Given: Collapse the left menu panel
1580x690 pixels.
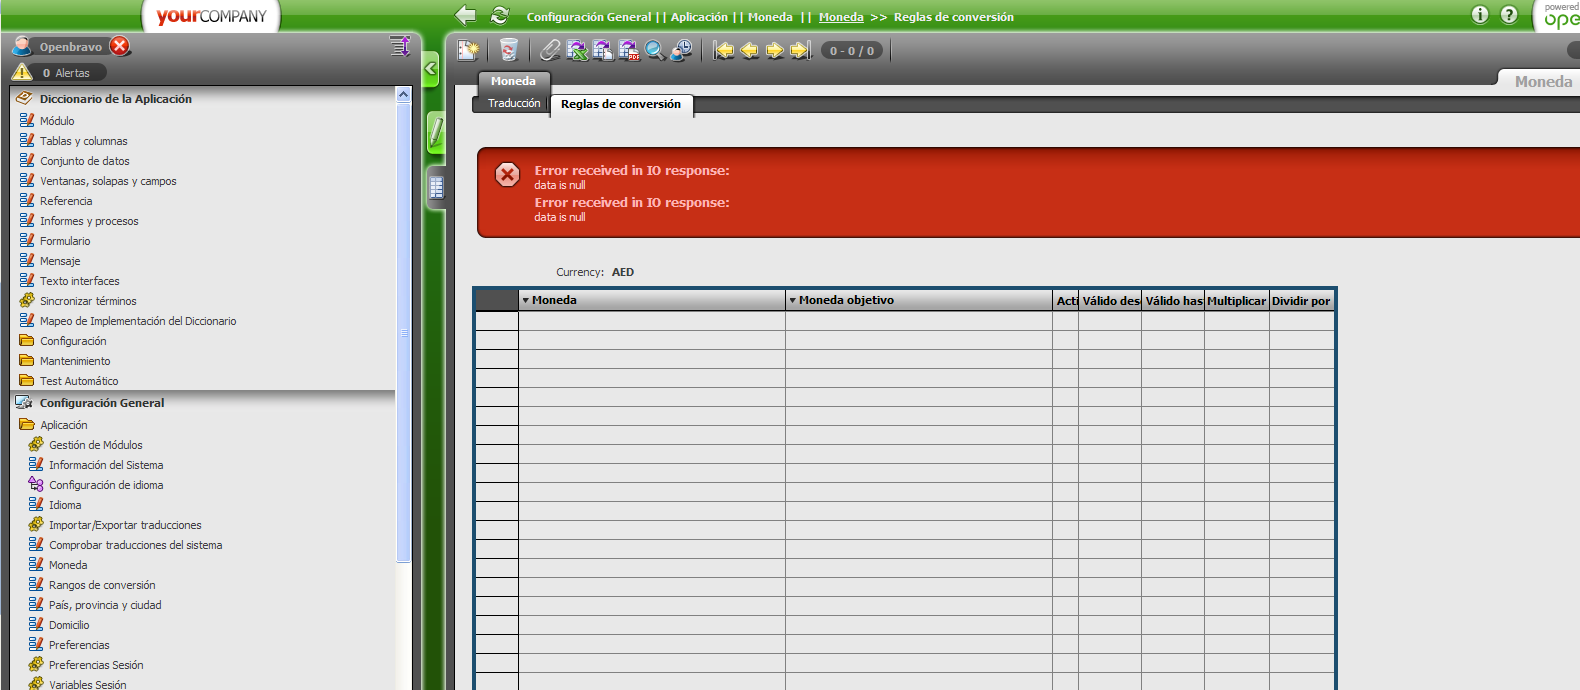Looking at the screenshot, I should tap(431, 69).
